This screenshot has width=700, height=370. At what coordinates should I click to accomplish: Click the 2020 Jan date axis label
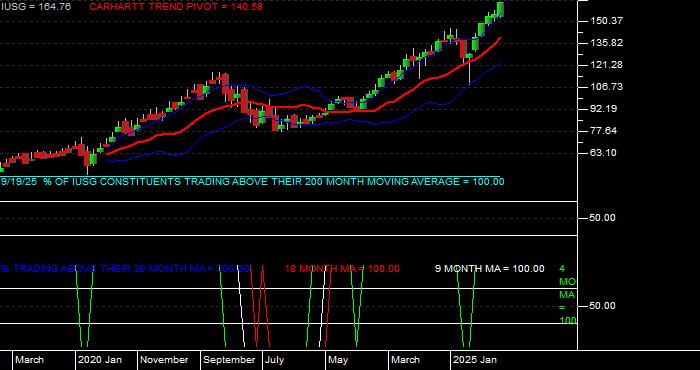pyautogui.click(x=100, y=360)
